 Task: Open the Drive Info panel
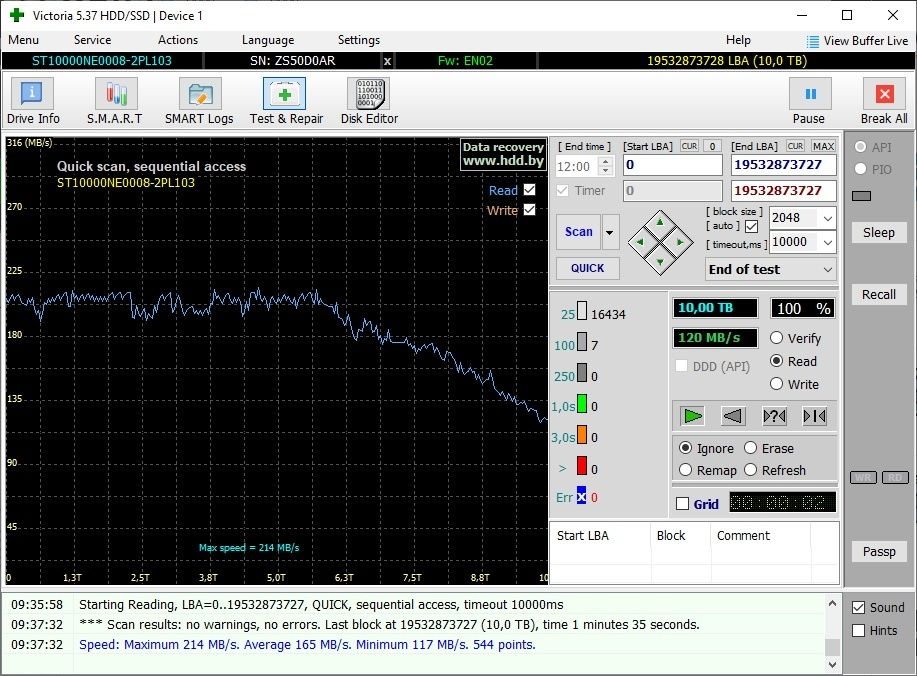pos(33,101)
